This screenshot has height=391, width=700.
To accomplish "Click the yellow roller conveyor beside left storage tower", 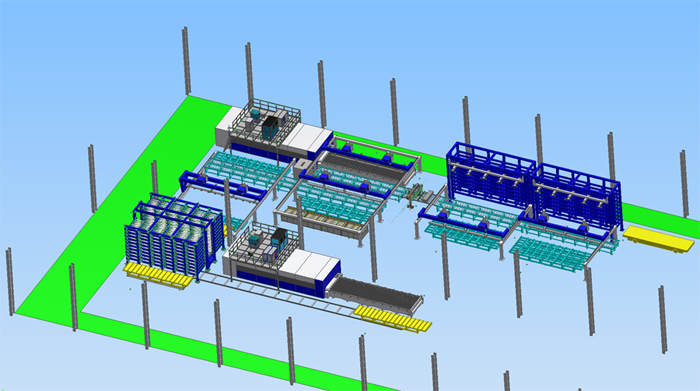I will coord(159,275).
